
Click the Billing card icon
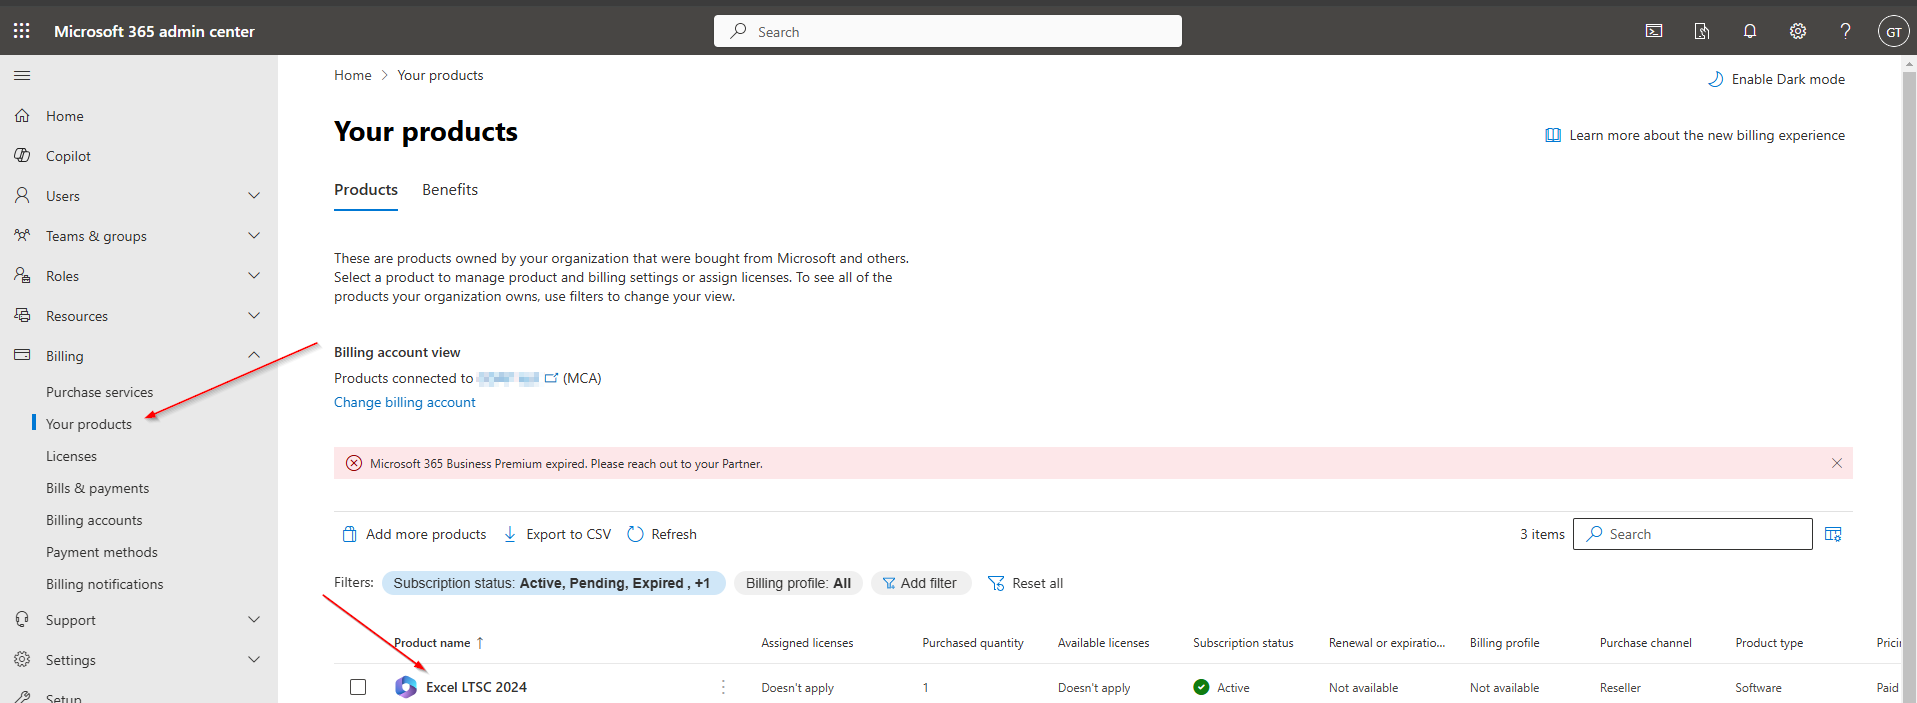click(22, 355)
